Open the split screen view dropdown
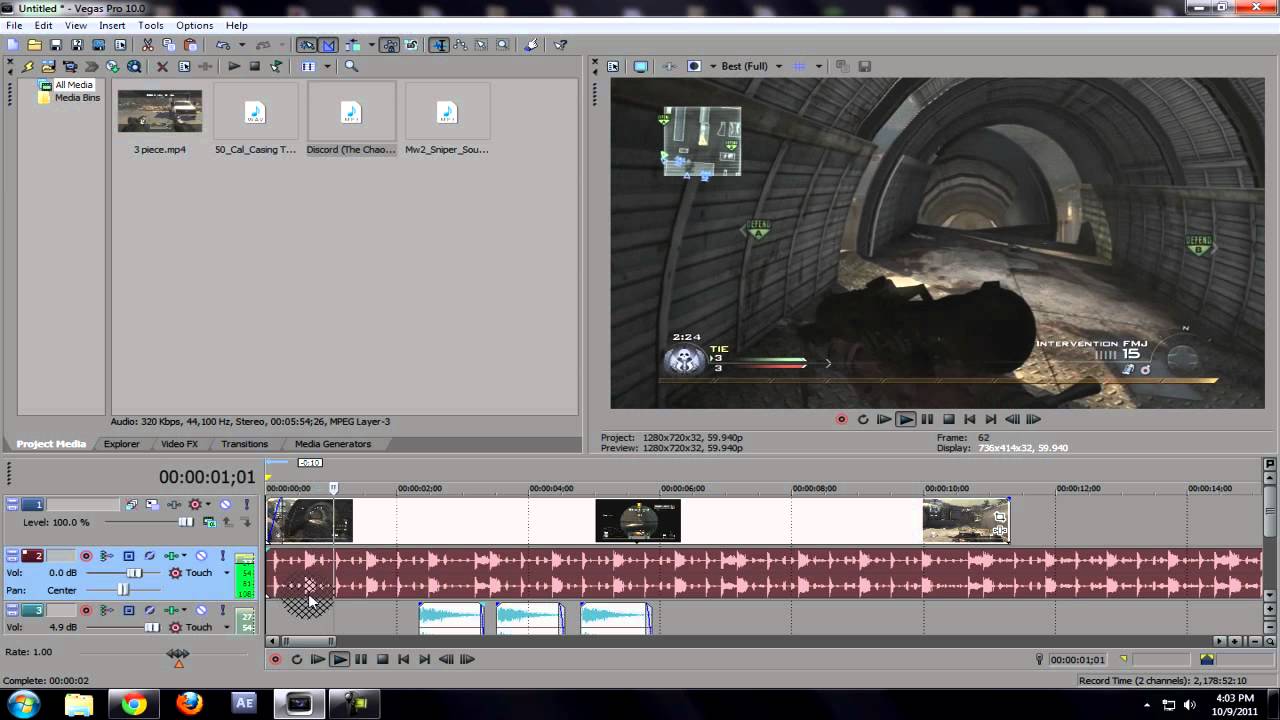The image size is (1280, 720). 713,67
